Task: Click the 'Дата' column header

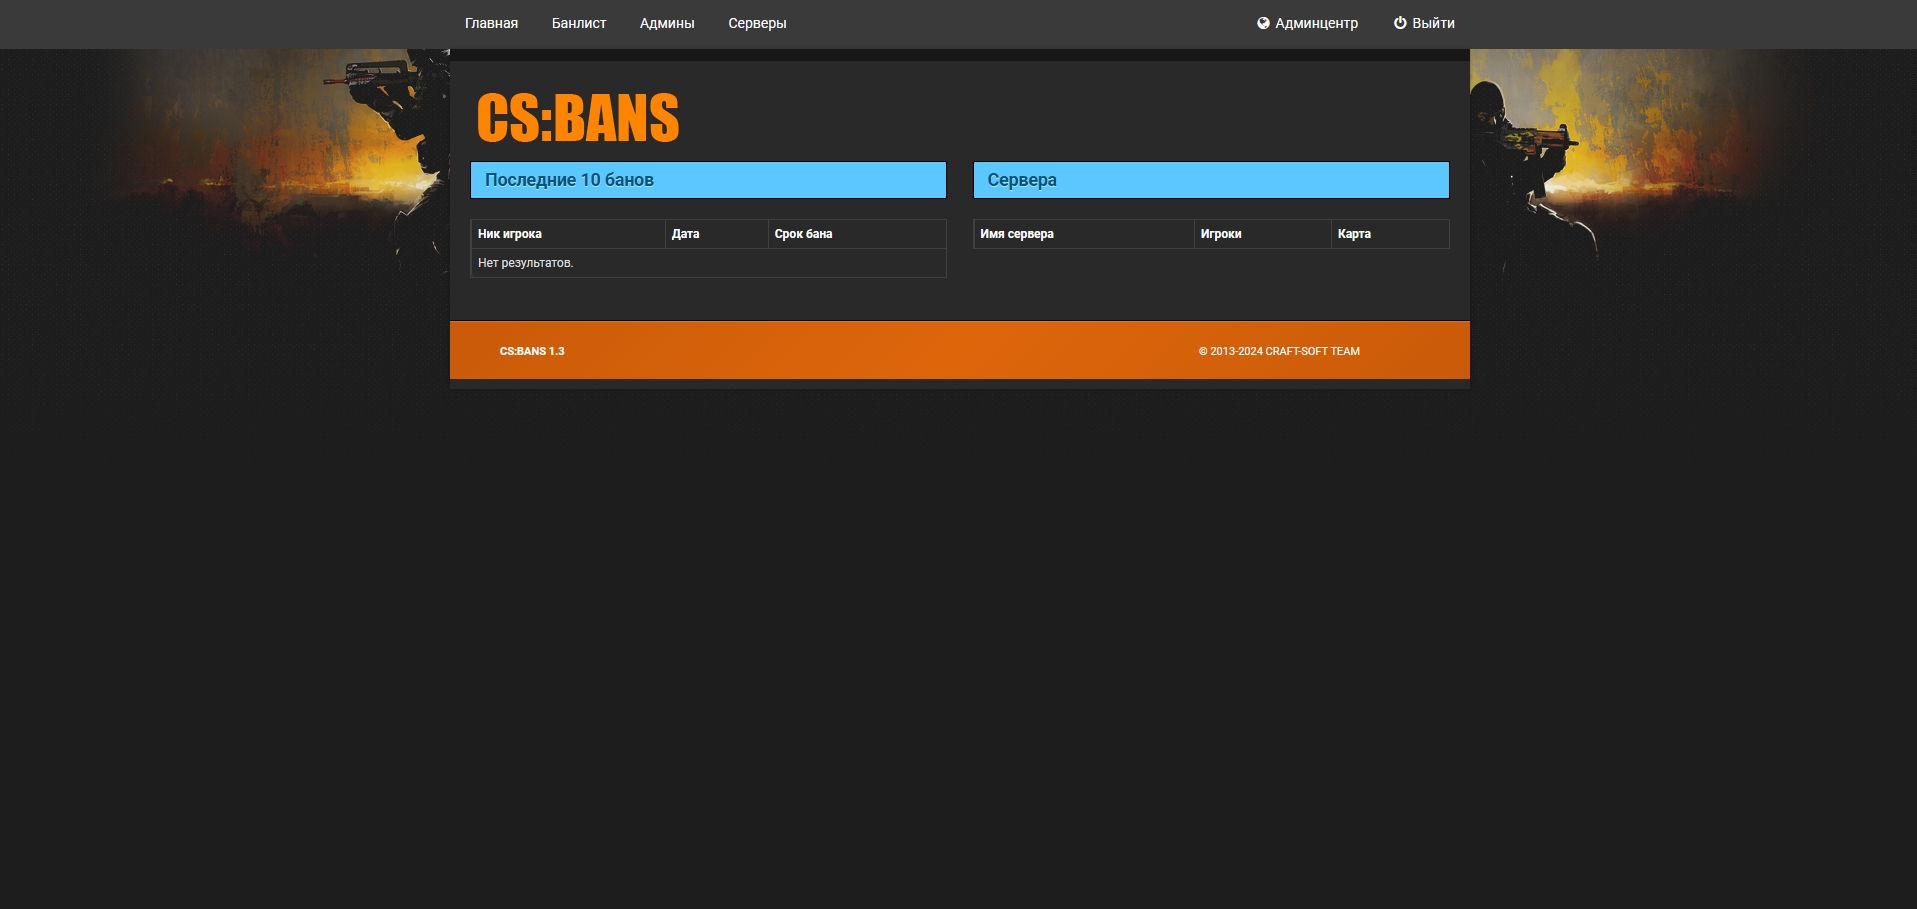Action: click(685, 234)
